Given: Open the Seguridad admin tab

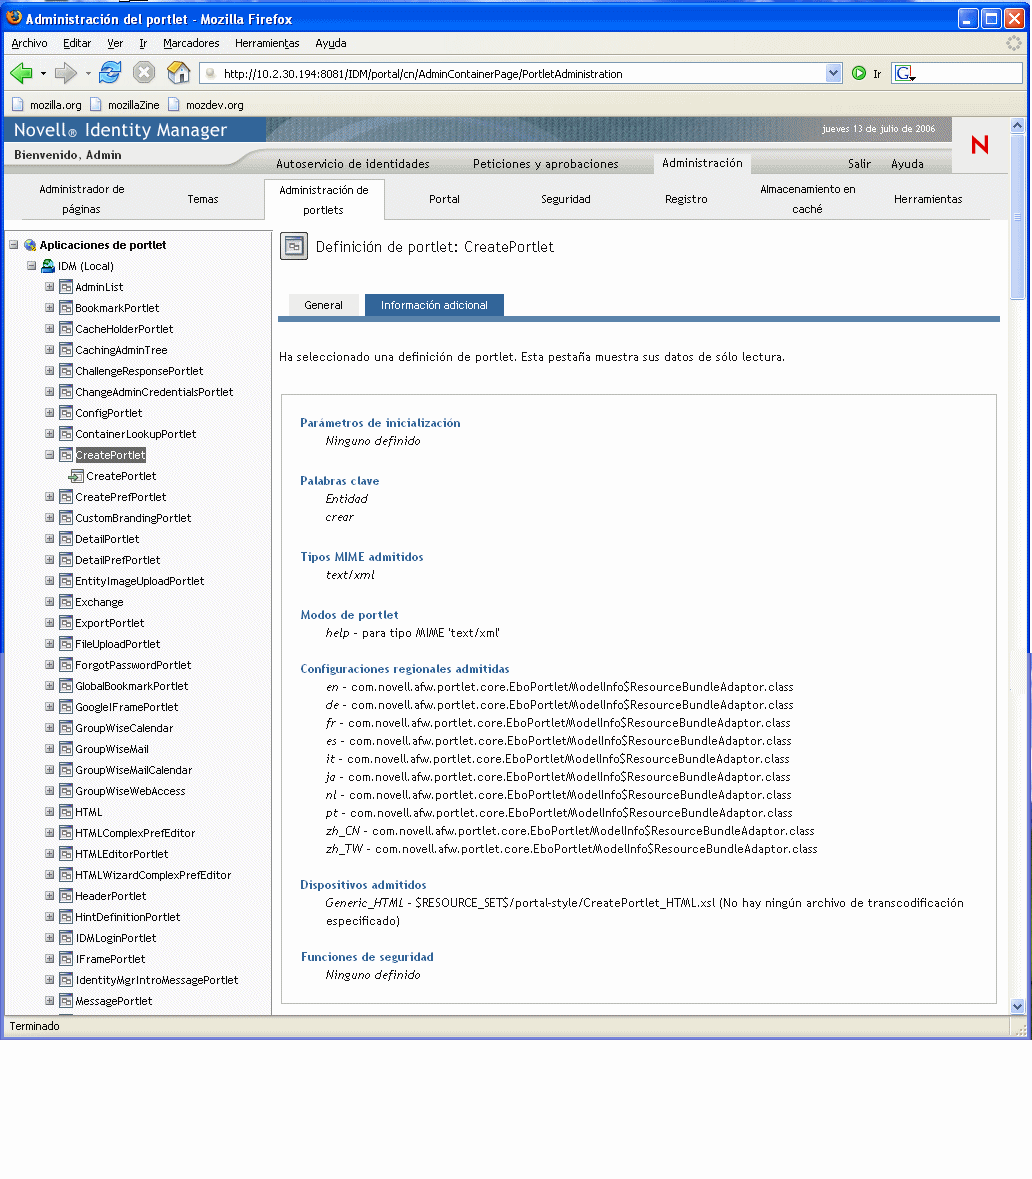Looking at the screenshot, I should click(x=566, y=199).
